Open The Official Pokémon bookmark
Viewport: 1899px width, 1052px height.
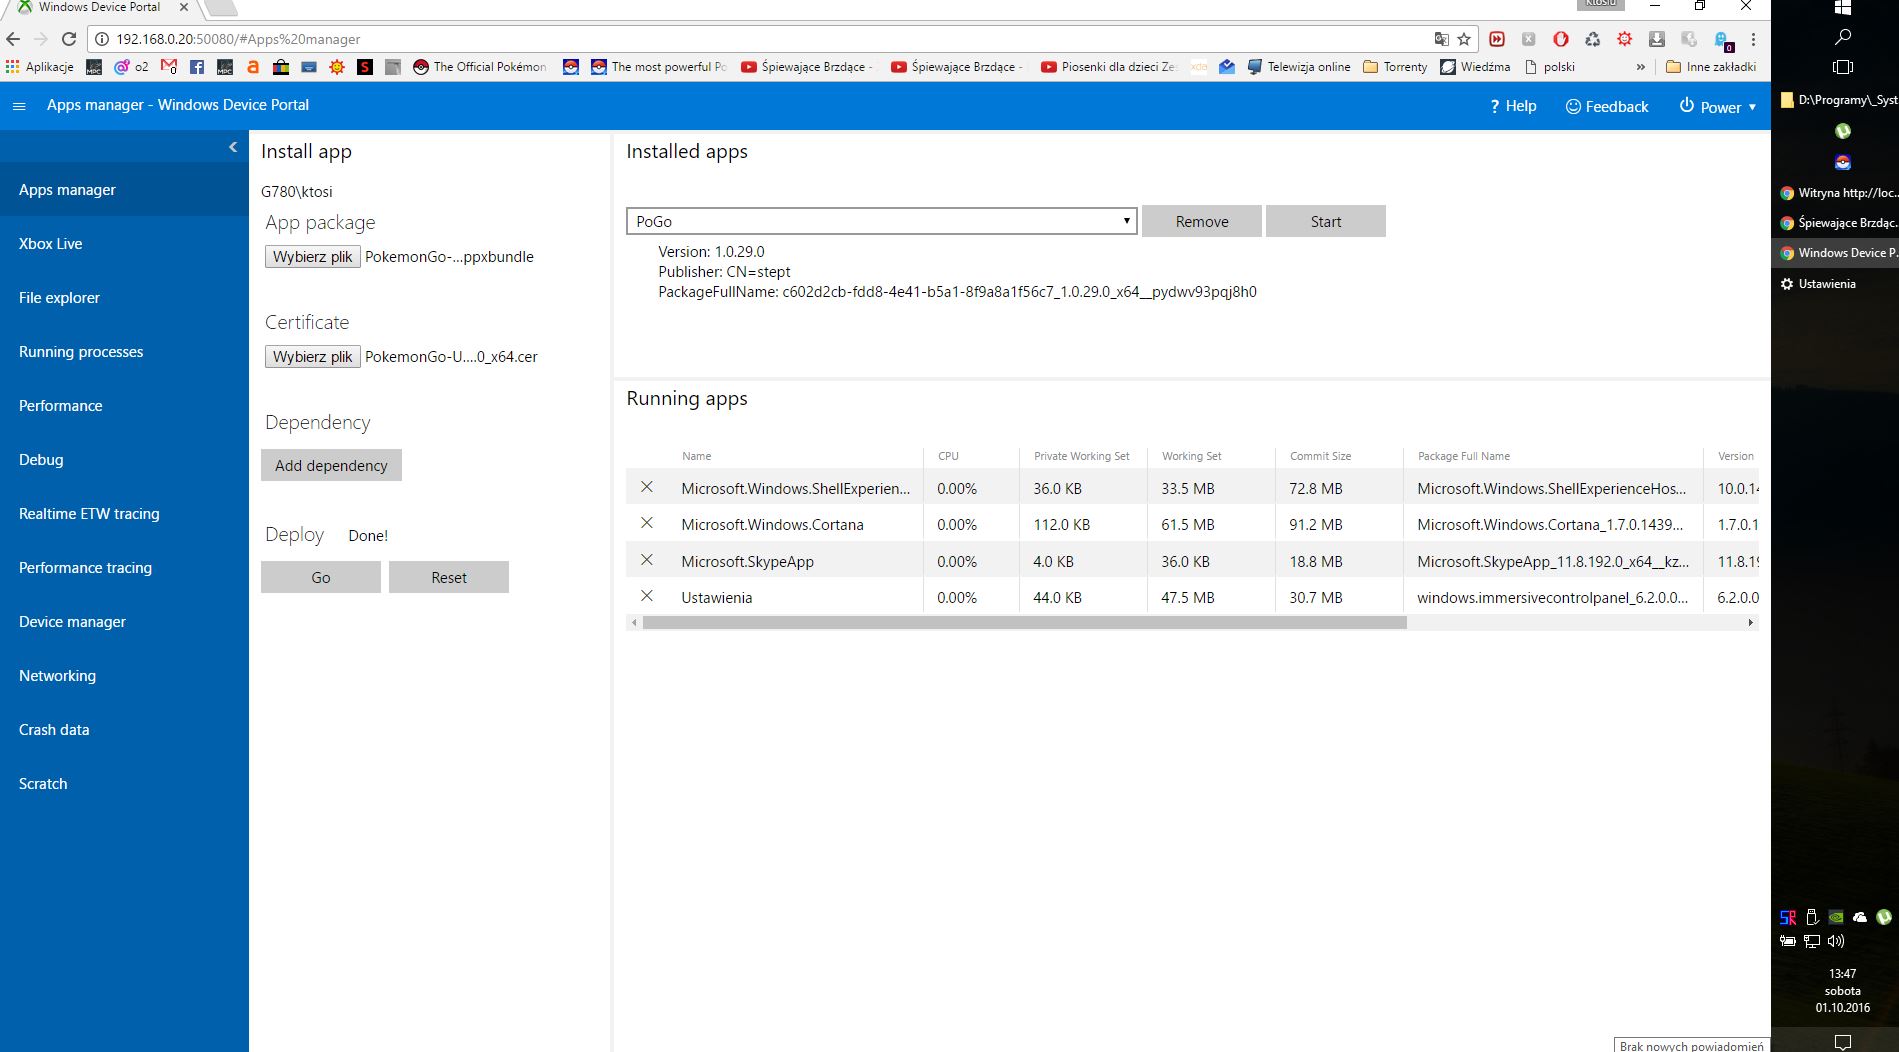pyautogui.click(x=480, y=67)
